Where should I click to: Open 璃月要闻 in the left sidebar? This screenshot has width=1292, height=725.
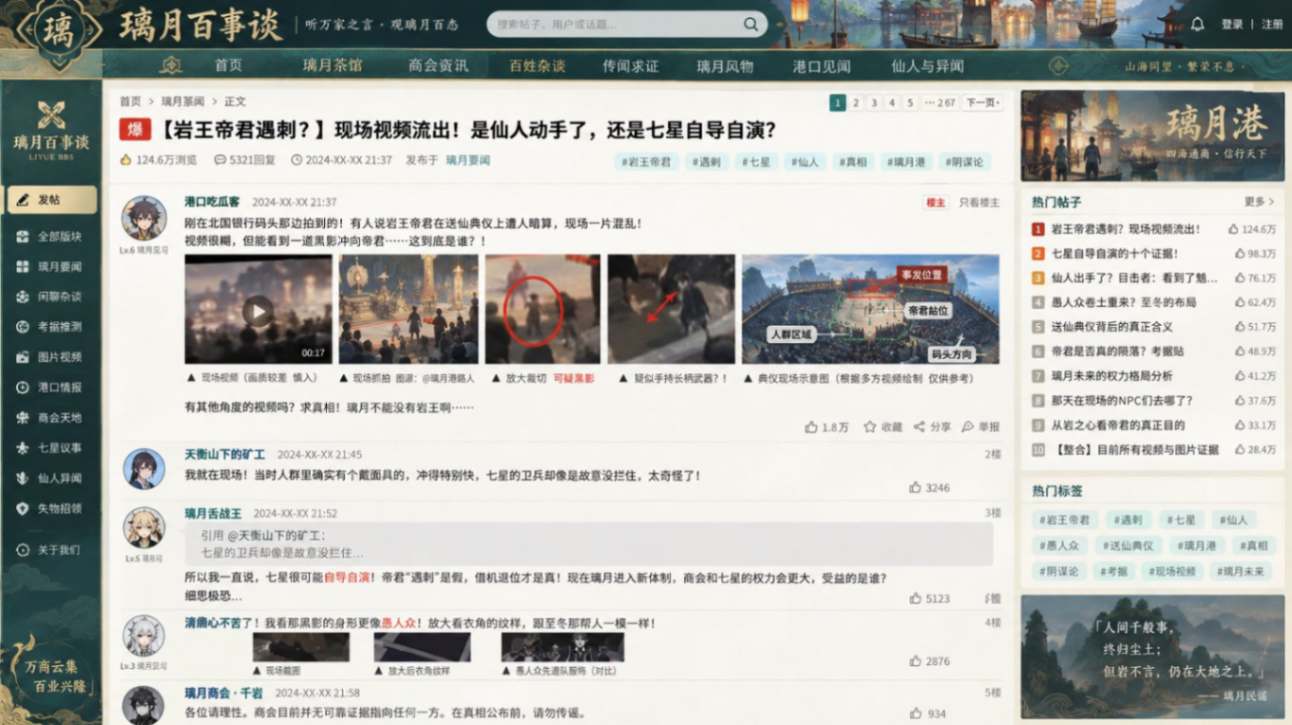tap(51, 267)
